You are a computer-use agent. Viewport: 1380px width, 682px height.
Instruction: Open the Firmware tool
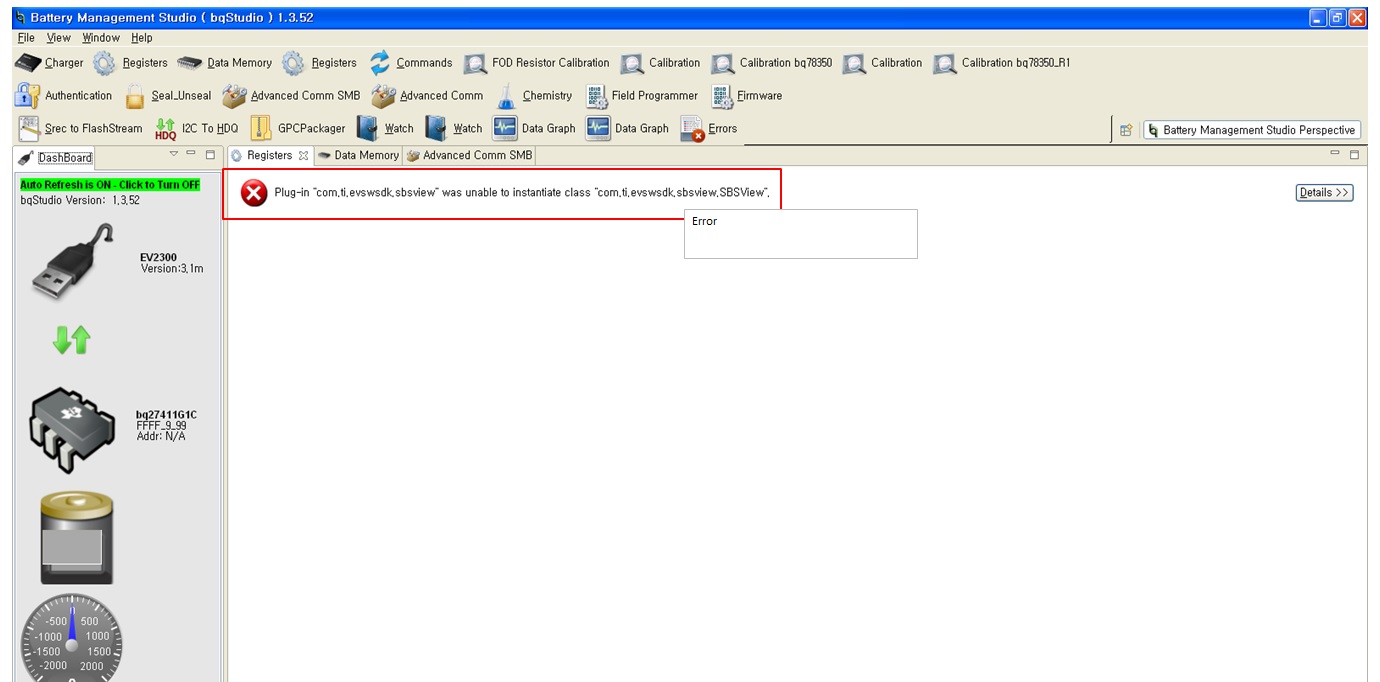(747, 96)
